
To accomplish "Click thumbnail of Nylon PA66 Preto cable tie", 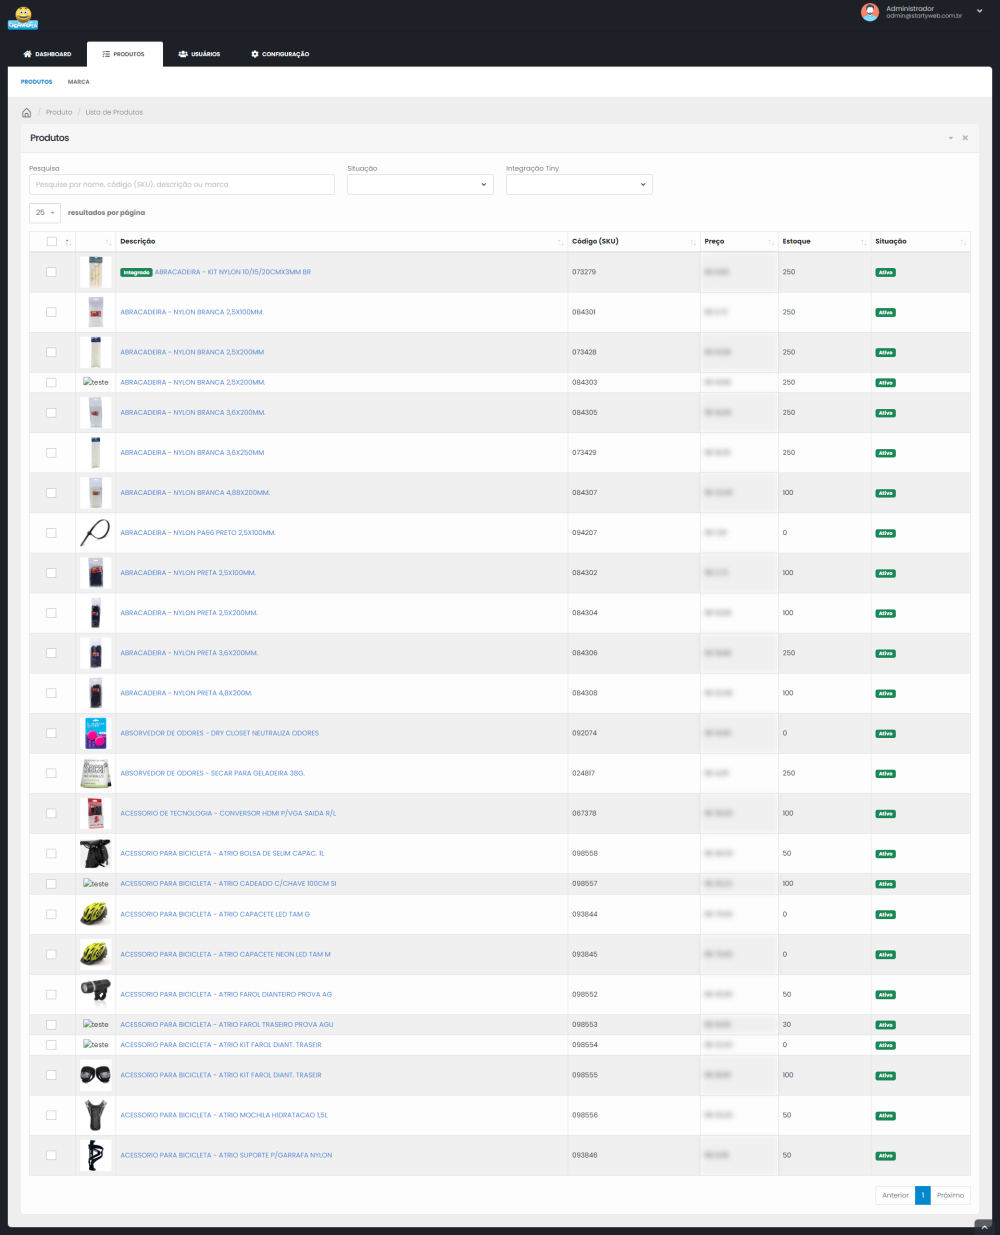I will 95,533.
